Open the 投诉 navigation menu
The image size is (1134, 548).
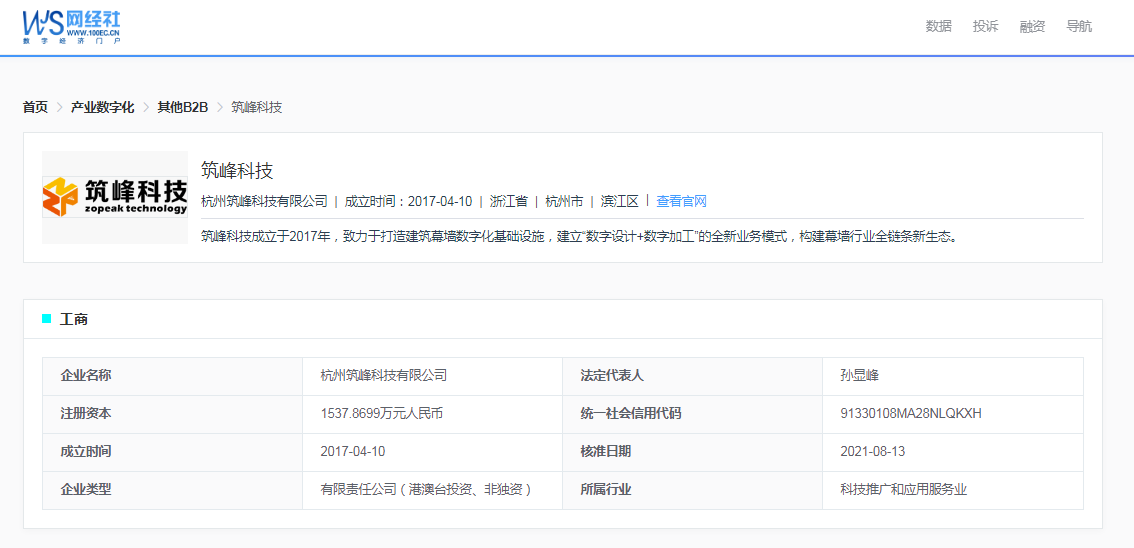coord(985,27)
